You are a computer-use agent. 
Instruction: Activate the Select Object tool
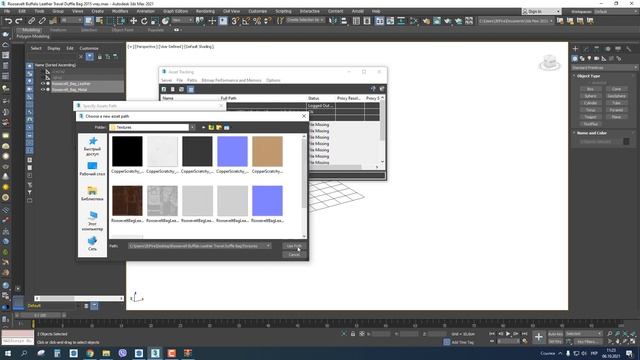(x=89, y=21)
